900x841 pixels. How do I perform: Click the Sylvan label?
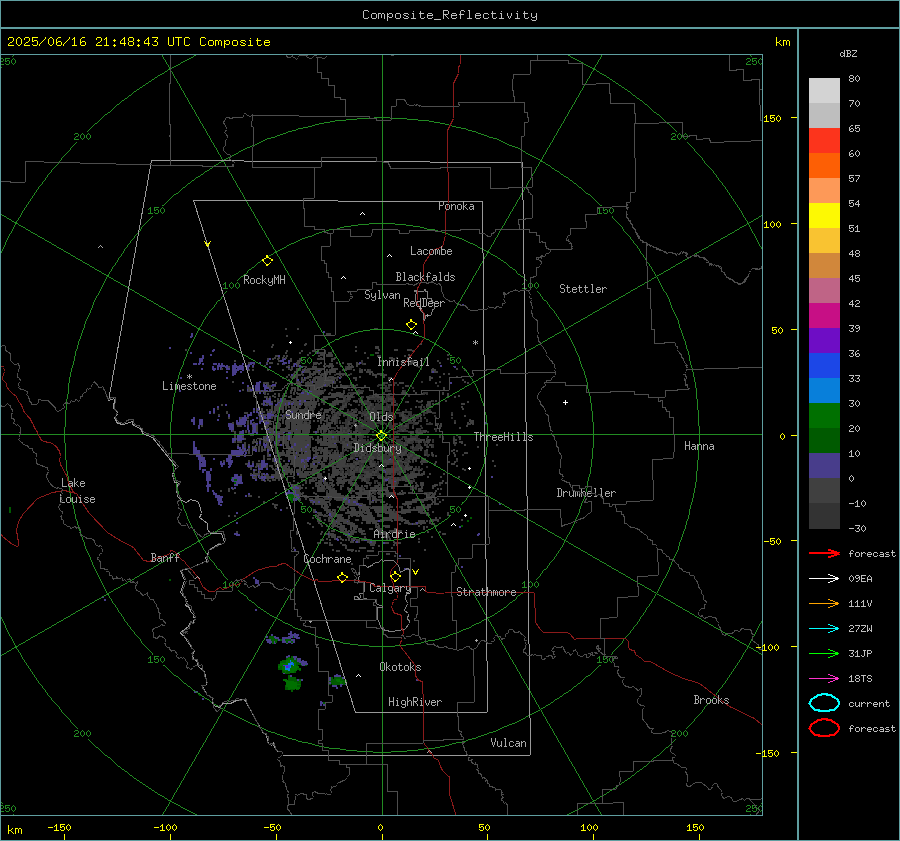382,295
